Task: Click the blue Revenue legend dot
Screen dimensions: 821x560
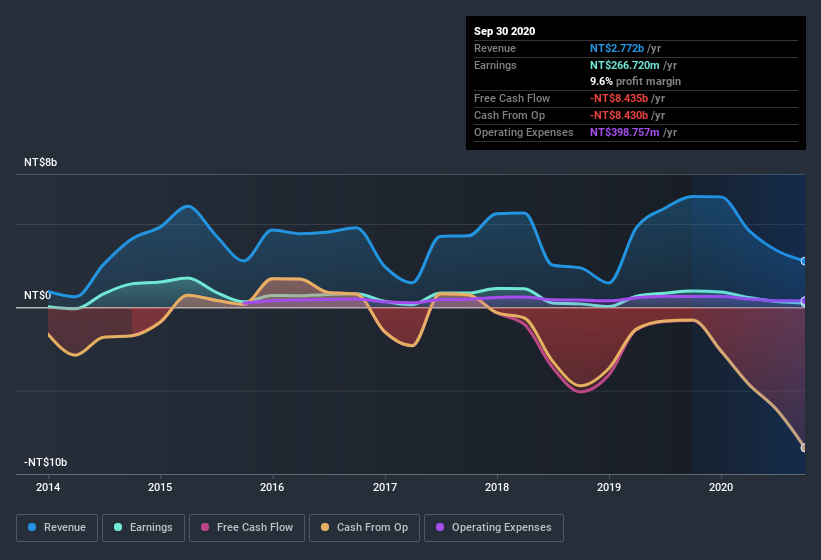Action: [x=33, y=527]
